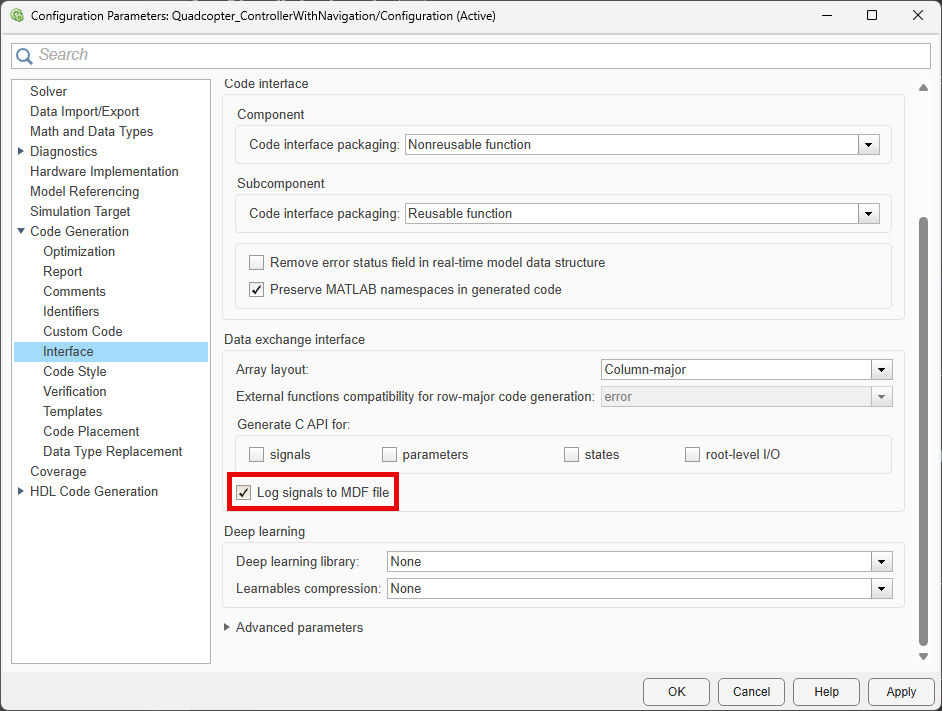Close the Configuration Parameters dialog
Screen dimensions: 942x711
pyautogui.click(x=918, y=15)
